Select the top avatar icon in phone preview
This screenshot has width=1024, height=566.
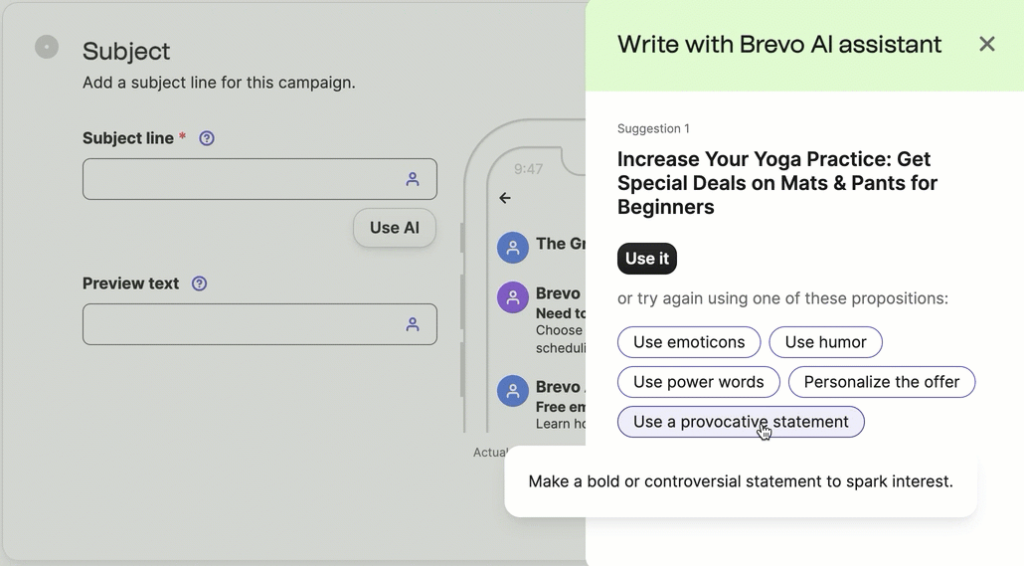pyautogui.click(x=513, y=247)
